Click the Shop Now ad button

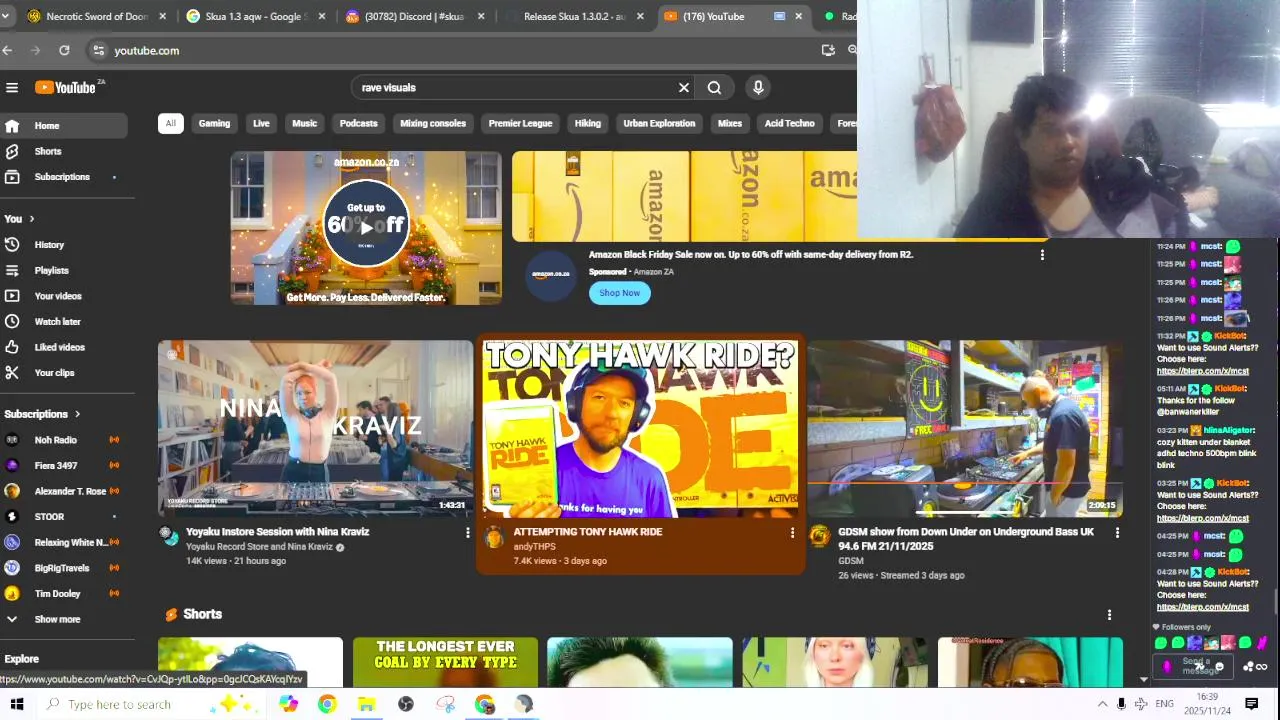coord(620,293)
